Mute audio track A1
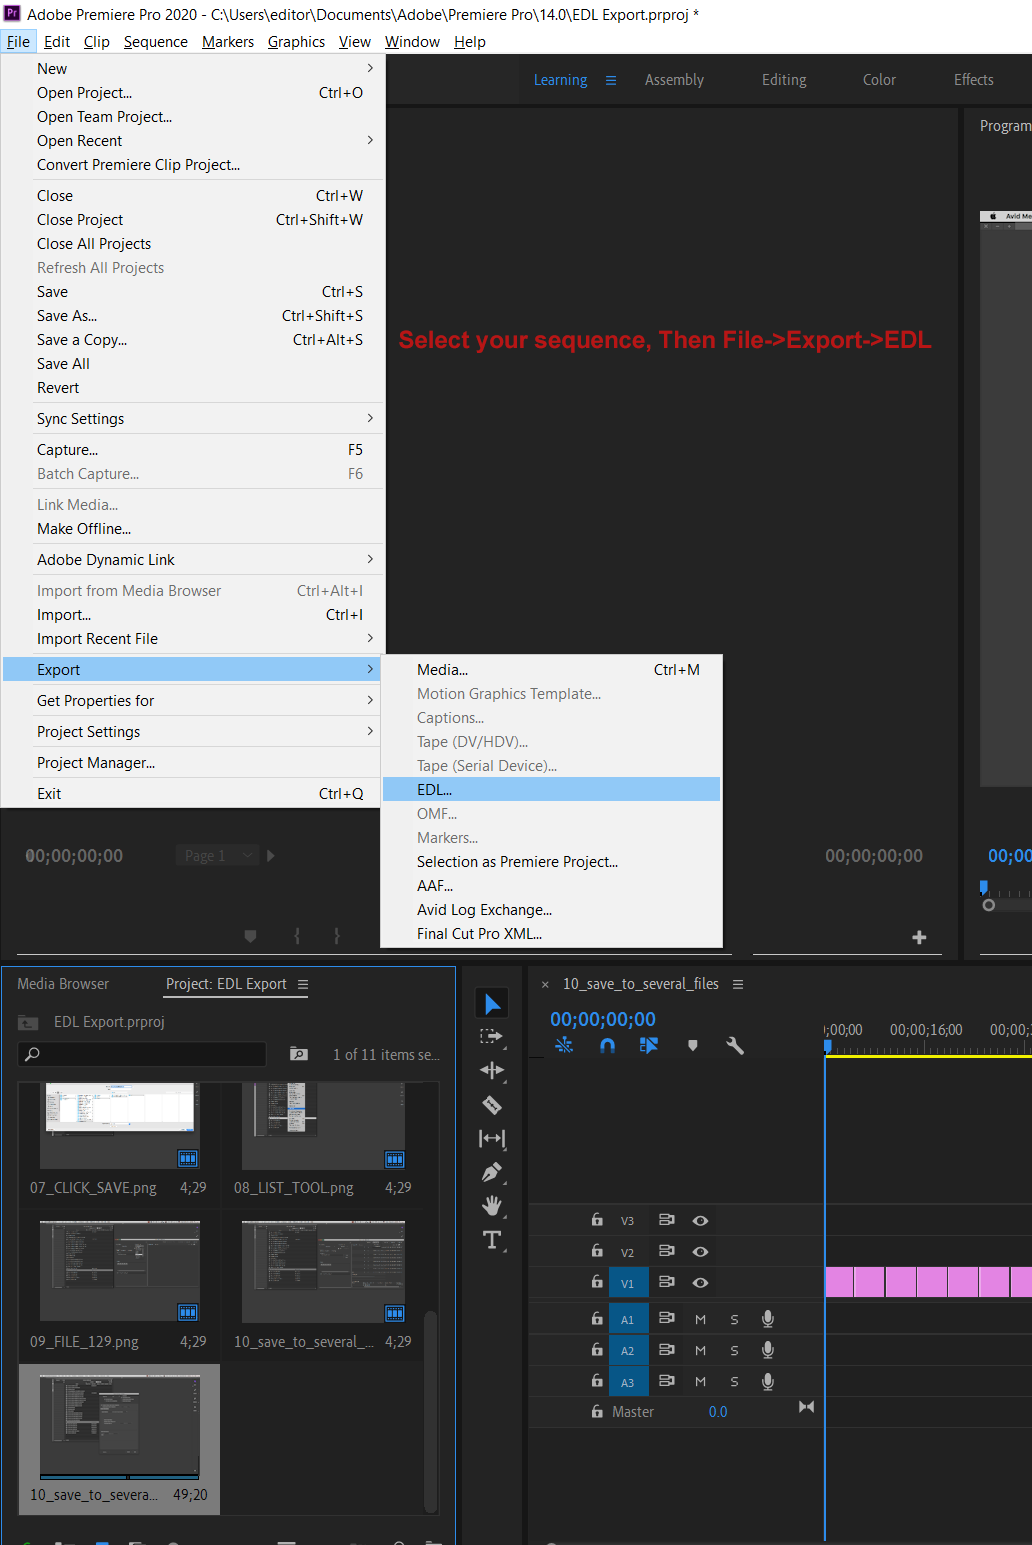The width and height of the screenshot is (1032, 1545). 700,1319
